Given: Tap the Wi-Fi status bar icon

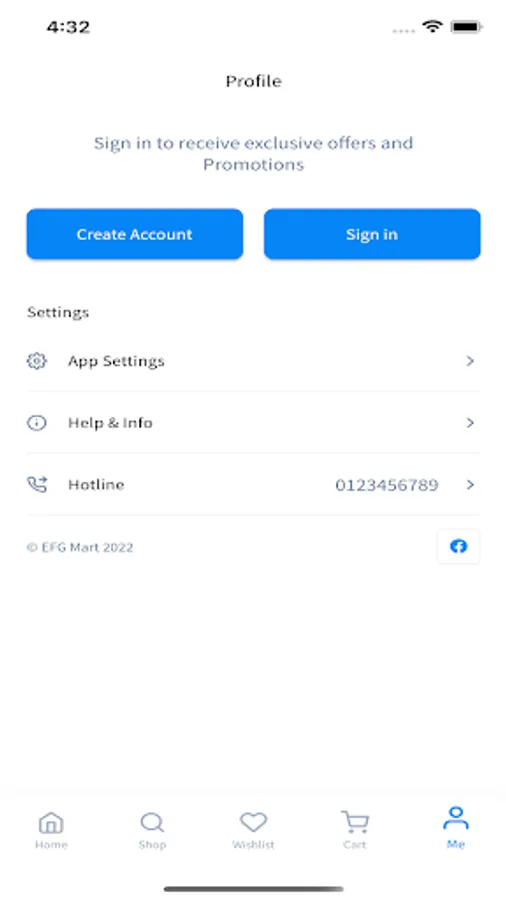Looking at the screenshot, I should 432,26.
